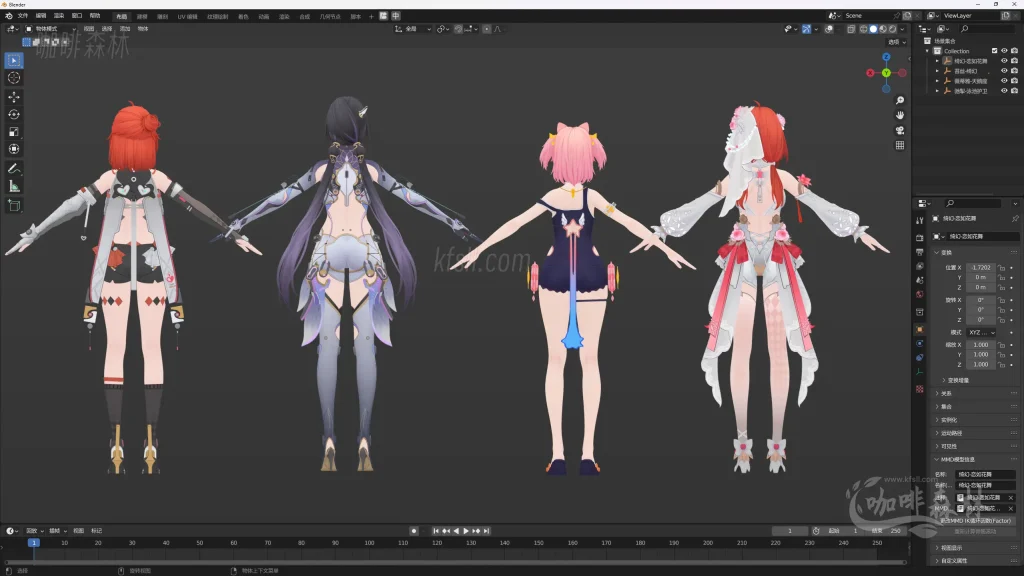Screen dimensions: 1024x576
Task: Select the Scale tool
Action: (14, 132)
